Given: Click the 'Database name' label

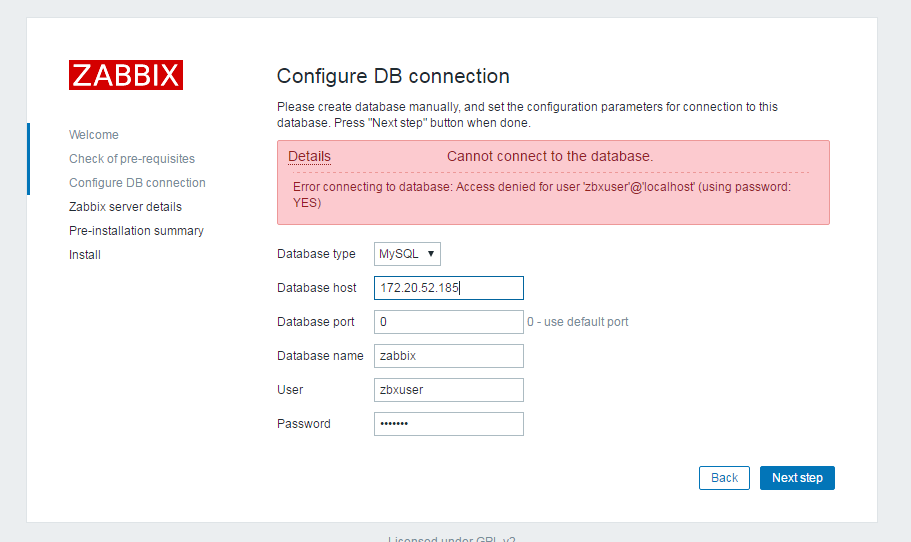Looking at the screenshot, I should tap(320, 356).
